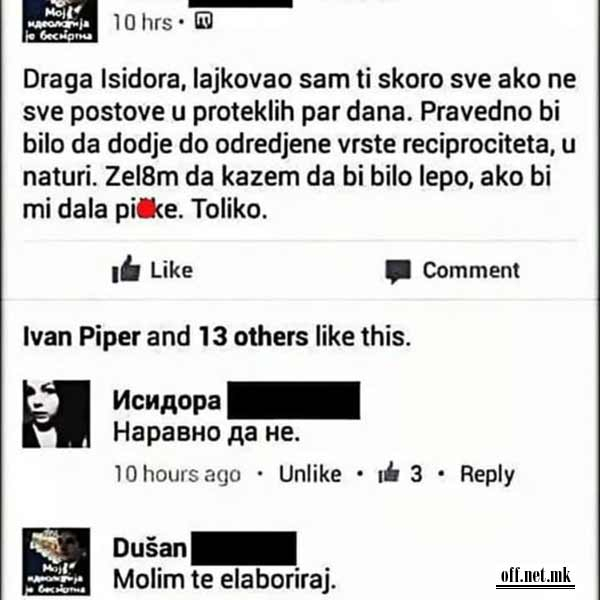Screen dimensions: 600x600
Task: Open the 10 hours ago comment timestamp
Action: tap(178, 474)
